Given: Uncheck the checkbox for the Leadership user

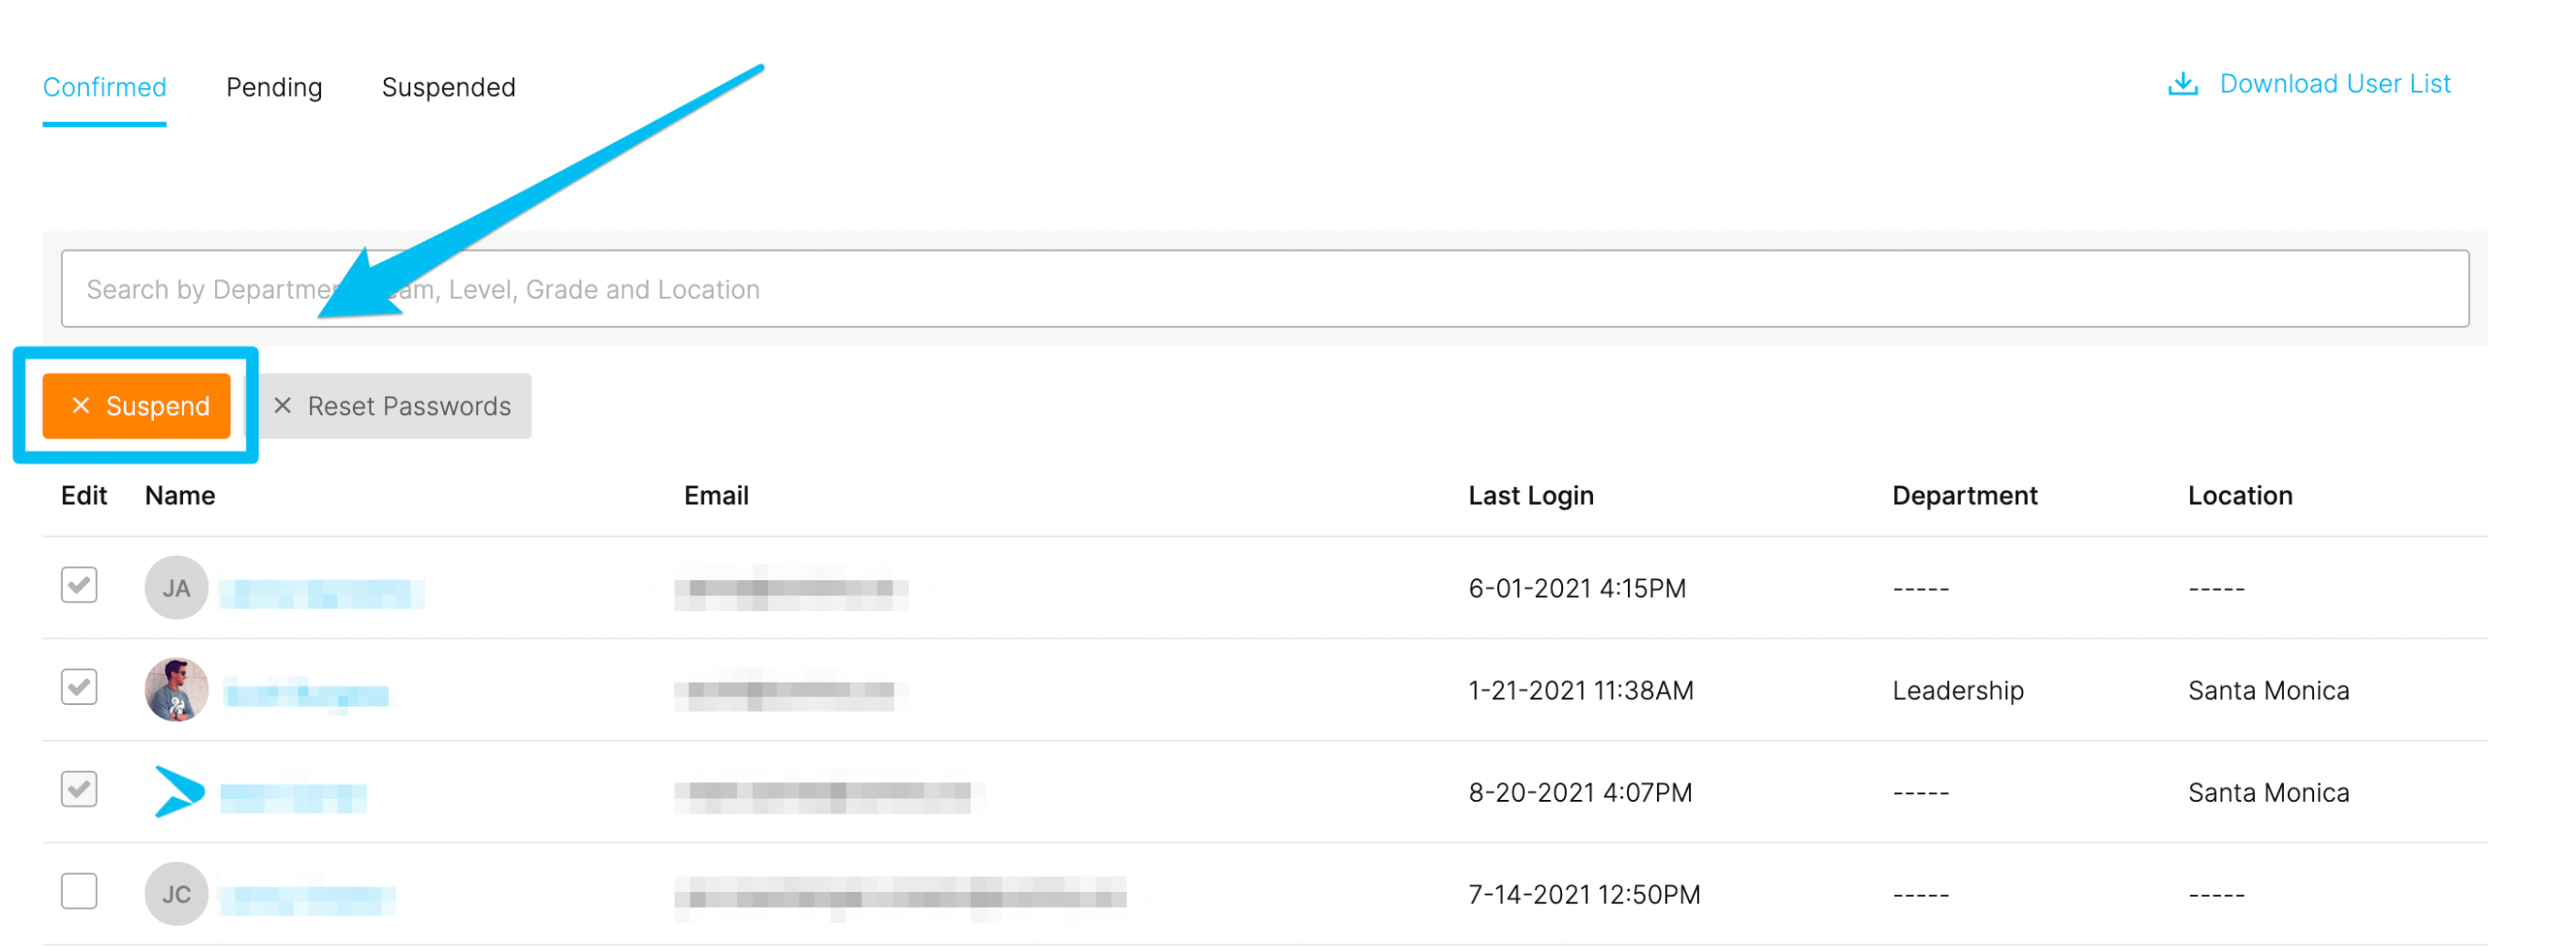Looking at the screenshot, I should [79, 687].
